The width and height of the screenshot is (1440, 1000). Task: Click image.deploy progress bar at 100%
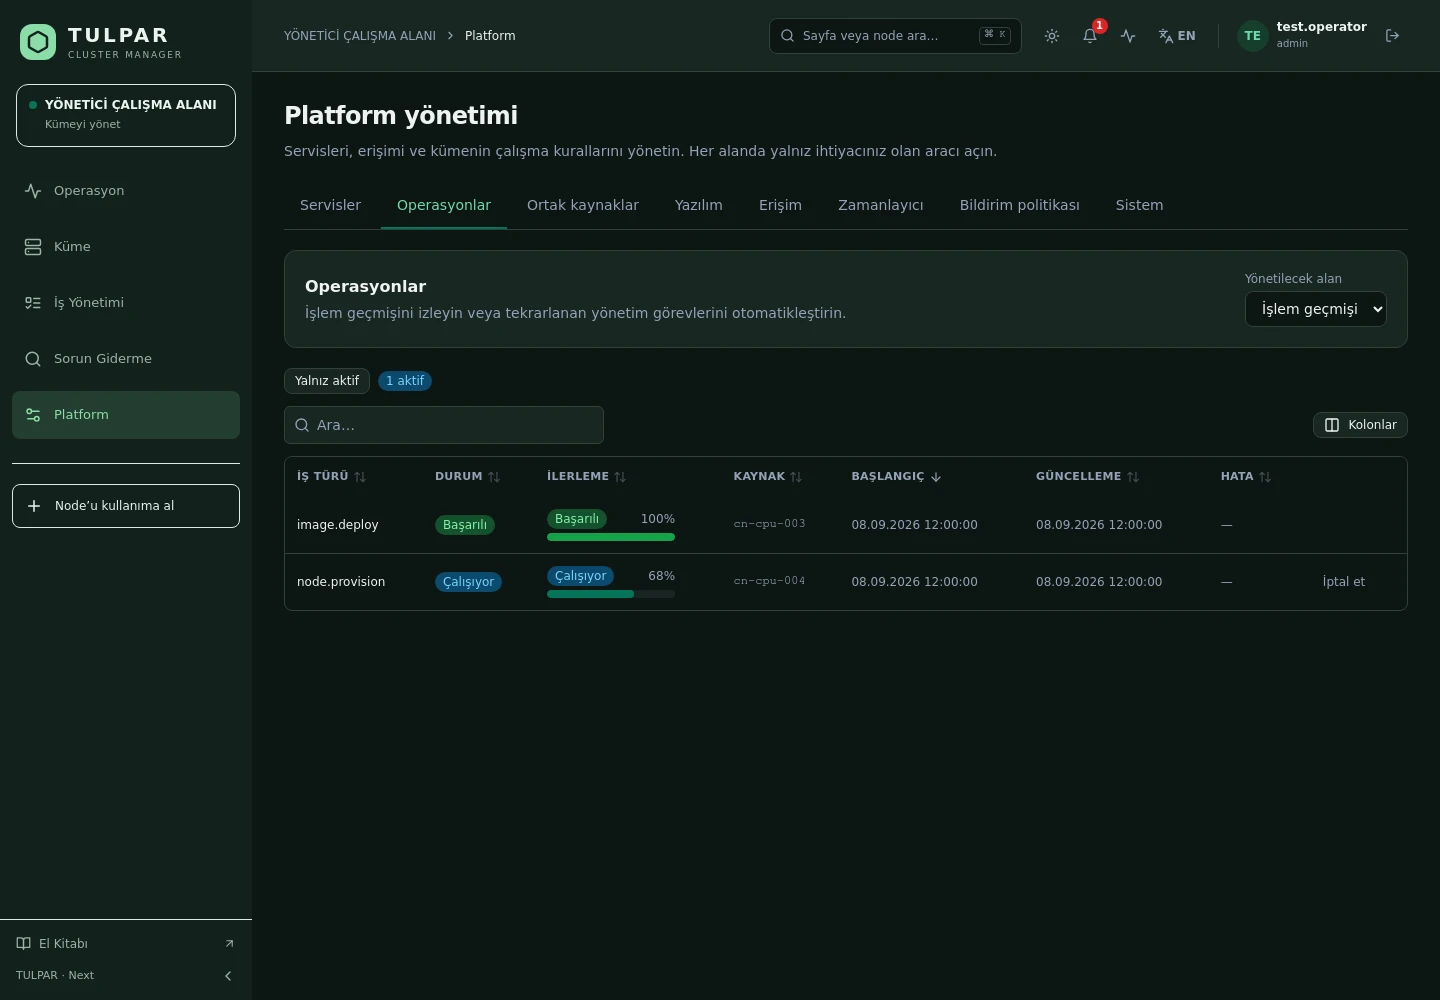point(611,537)
